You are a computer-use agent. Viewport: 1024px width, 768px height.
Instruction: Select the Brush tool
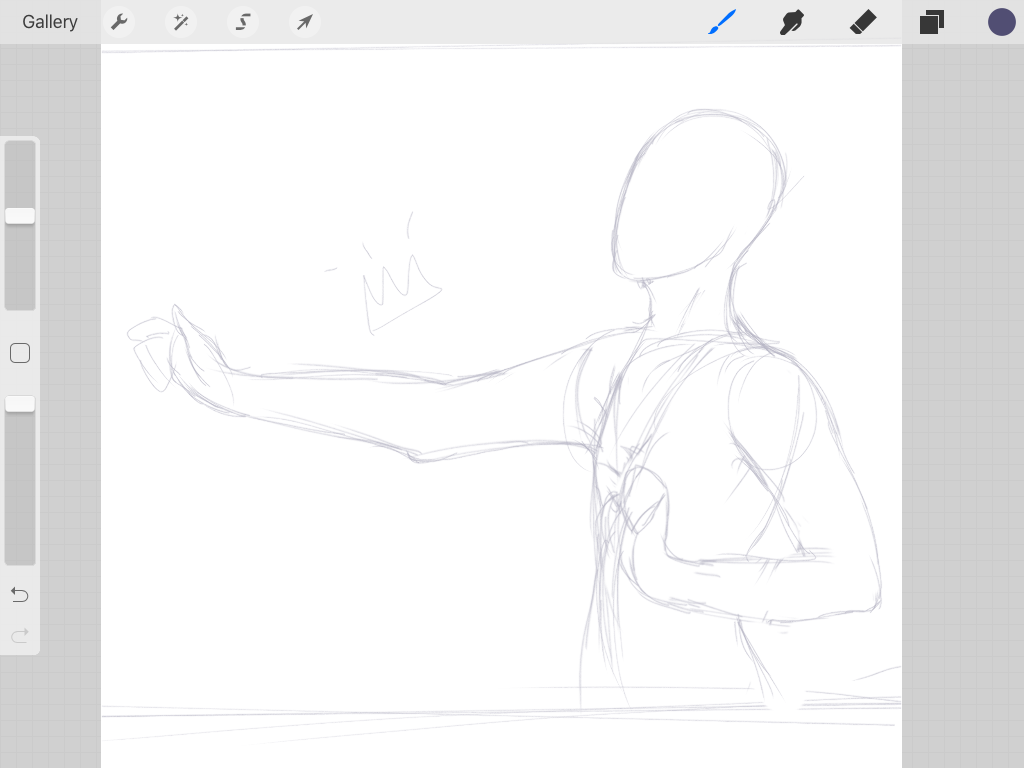pos(722,22)
